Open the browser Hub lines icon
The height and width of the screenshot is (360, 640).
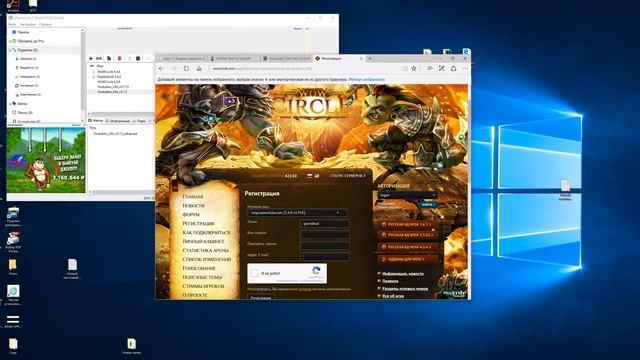pyautogui.click(x=430, y=69)
